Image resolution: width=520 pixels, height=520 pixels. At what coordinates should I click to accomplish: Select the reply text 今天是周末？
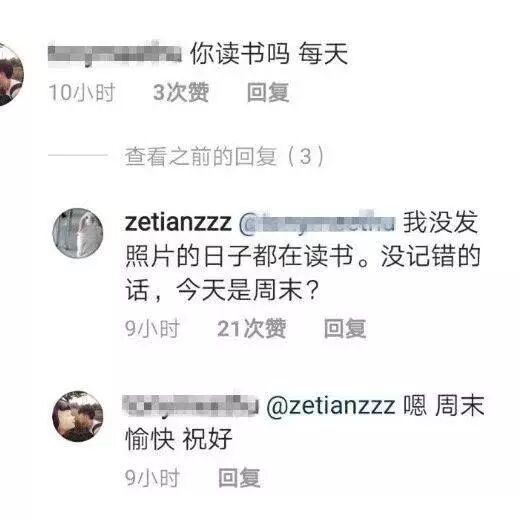pos(247,290)
